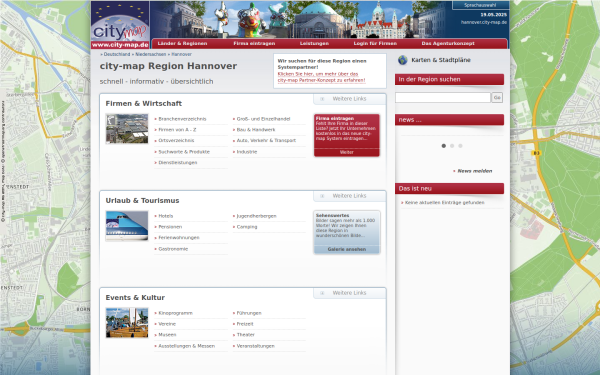Open the Leistungen menu
The height and width of the screenshot is (375, 600).
pos(314,44)
